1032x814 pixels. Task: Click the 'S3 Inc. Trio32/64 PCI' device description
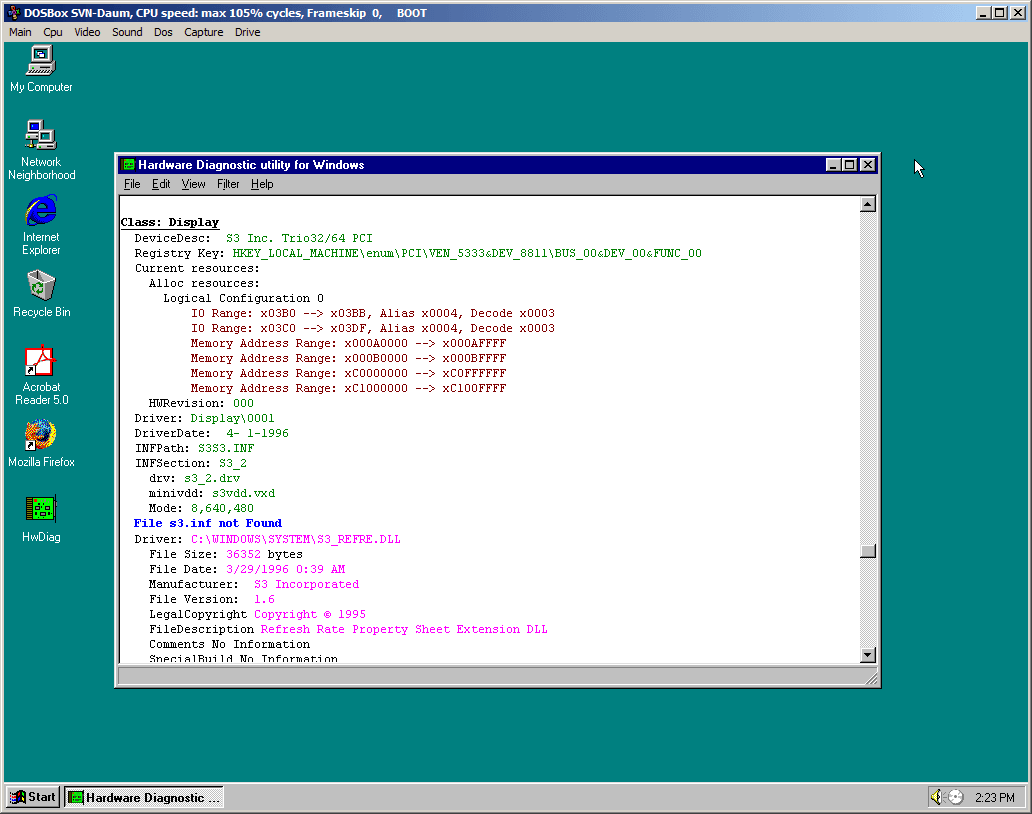click(x=299, y=238)
